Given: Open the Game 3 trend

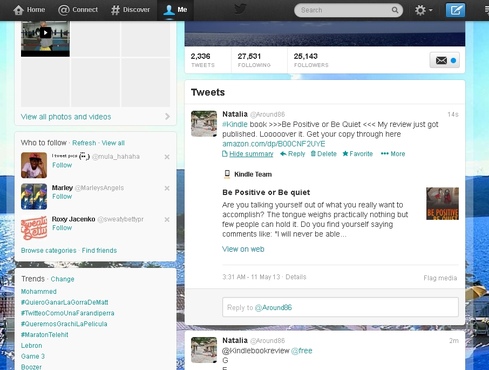Looking at the screenshot, I should (33, 356).
